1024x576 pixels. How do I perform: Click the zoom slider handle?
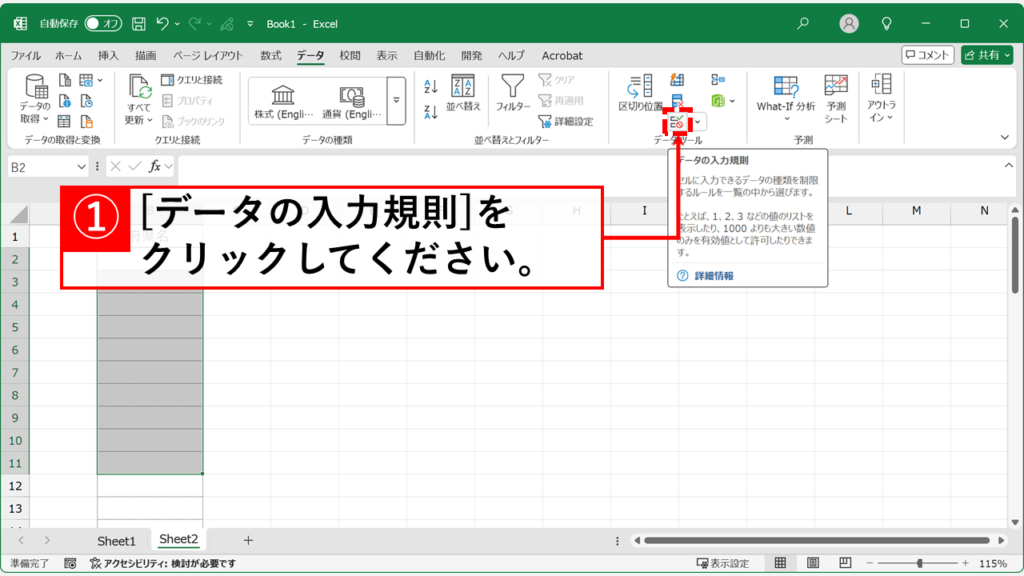(x=920, y=563)
